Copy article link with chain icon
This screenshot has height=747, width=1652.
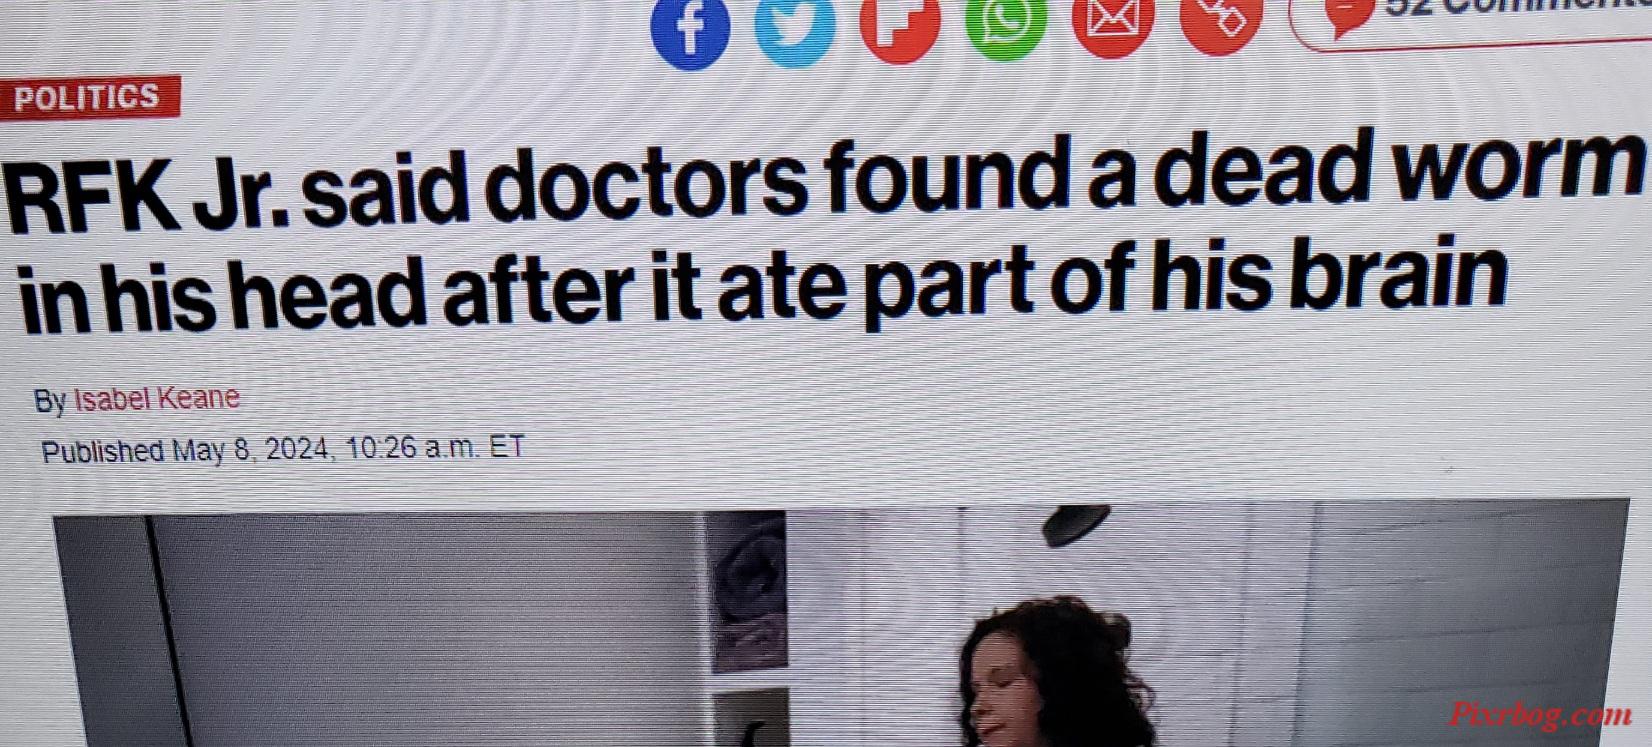click(1220, 20)
